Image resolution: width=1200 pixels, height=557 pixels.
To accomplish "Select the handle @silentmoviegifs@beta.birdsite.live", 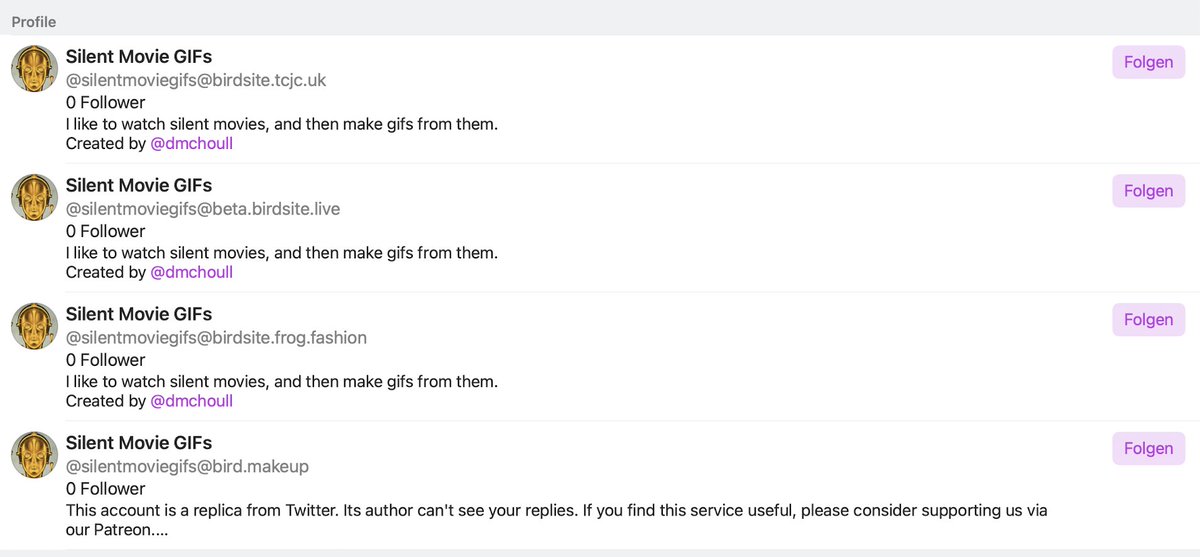I will tap(203, 210).
